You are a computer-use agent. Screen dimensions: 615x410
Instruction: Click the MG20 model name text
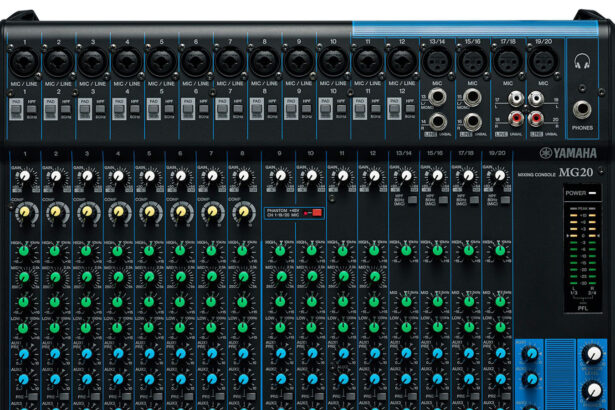coord(576,172)
